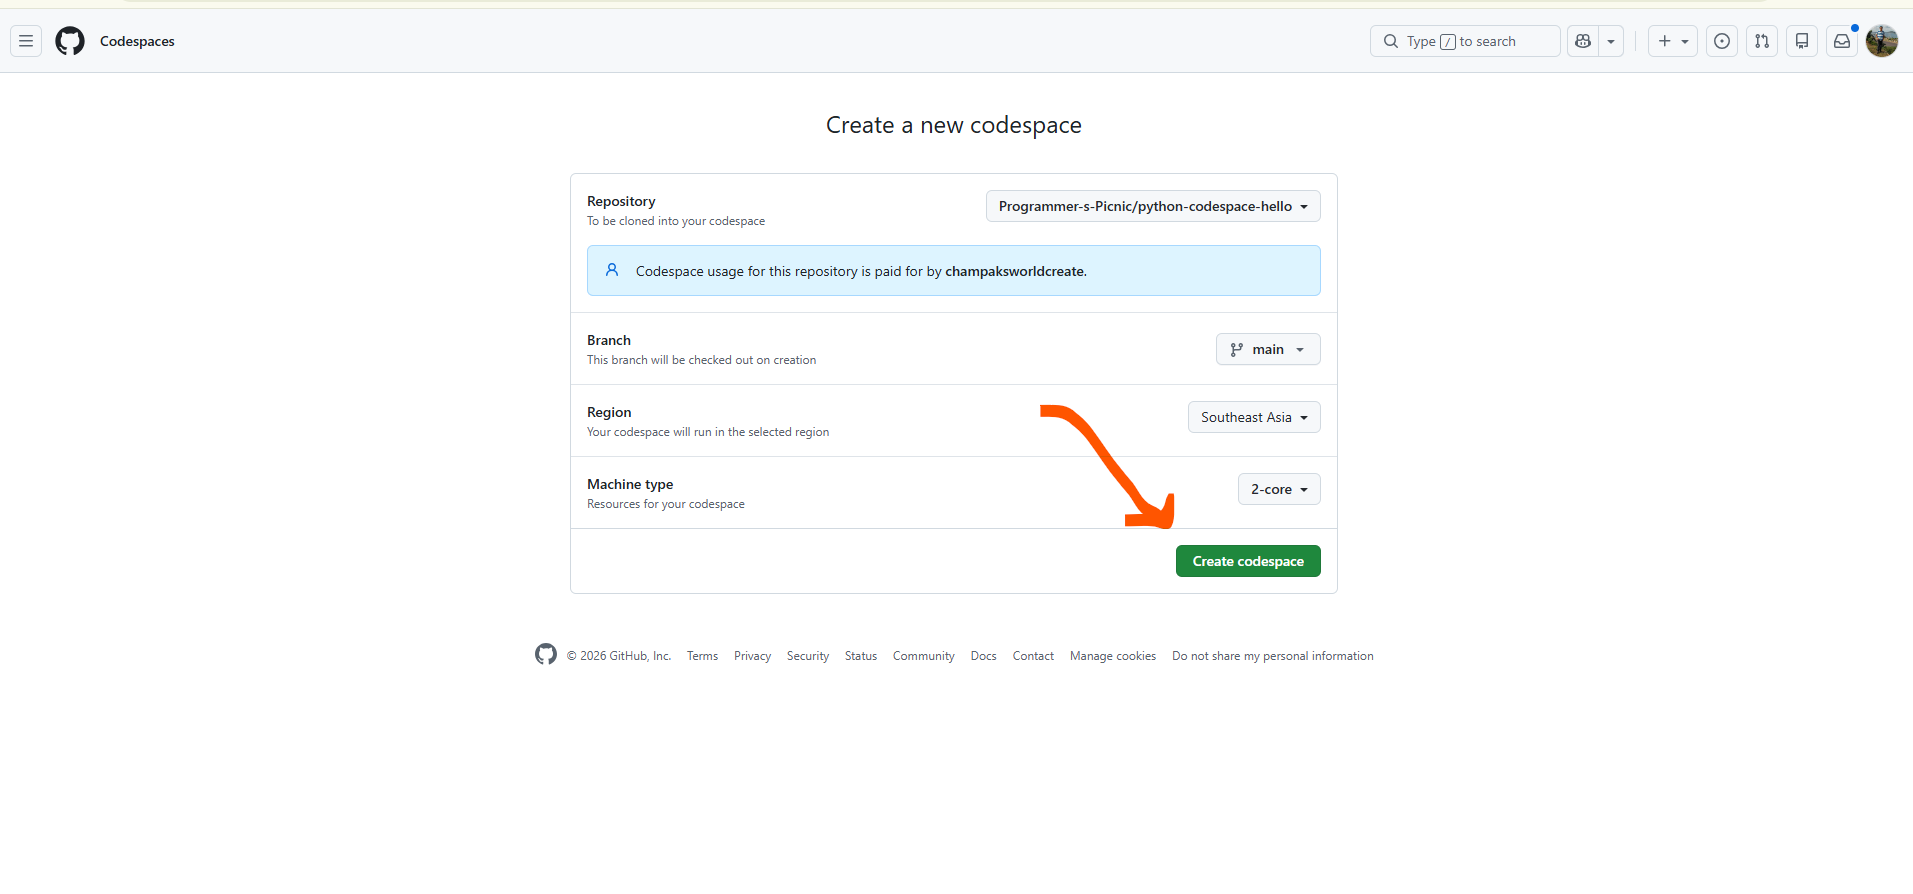Open Do not share my personal information
The width and height of the screenshot is (1913, 894).
coord(1273,656)
